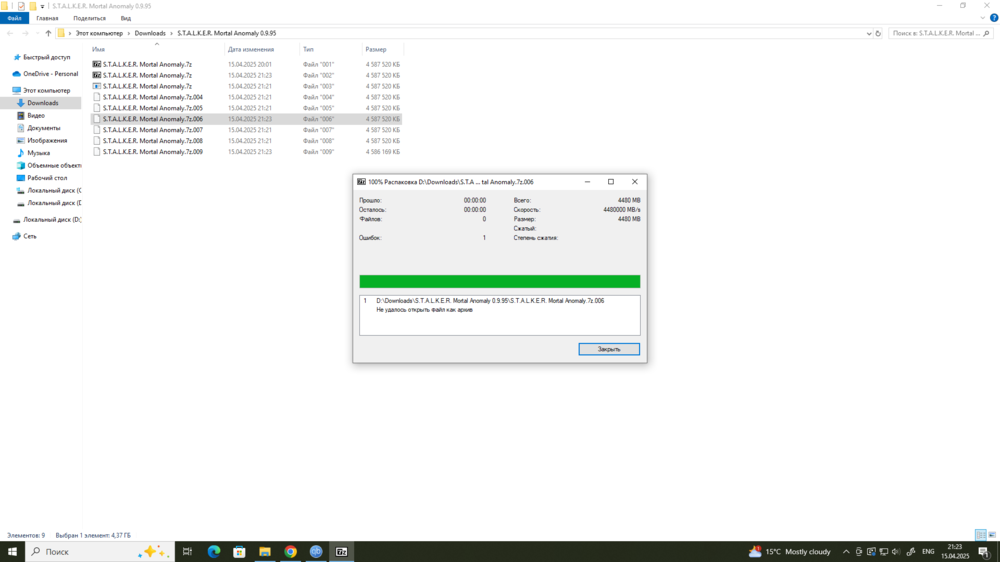Open network icon in system tray

pyautogui.click(x=884, y=551)
